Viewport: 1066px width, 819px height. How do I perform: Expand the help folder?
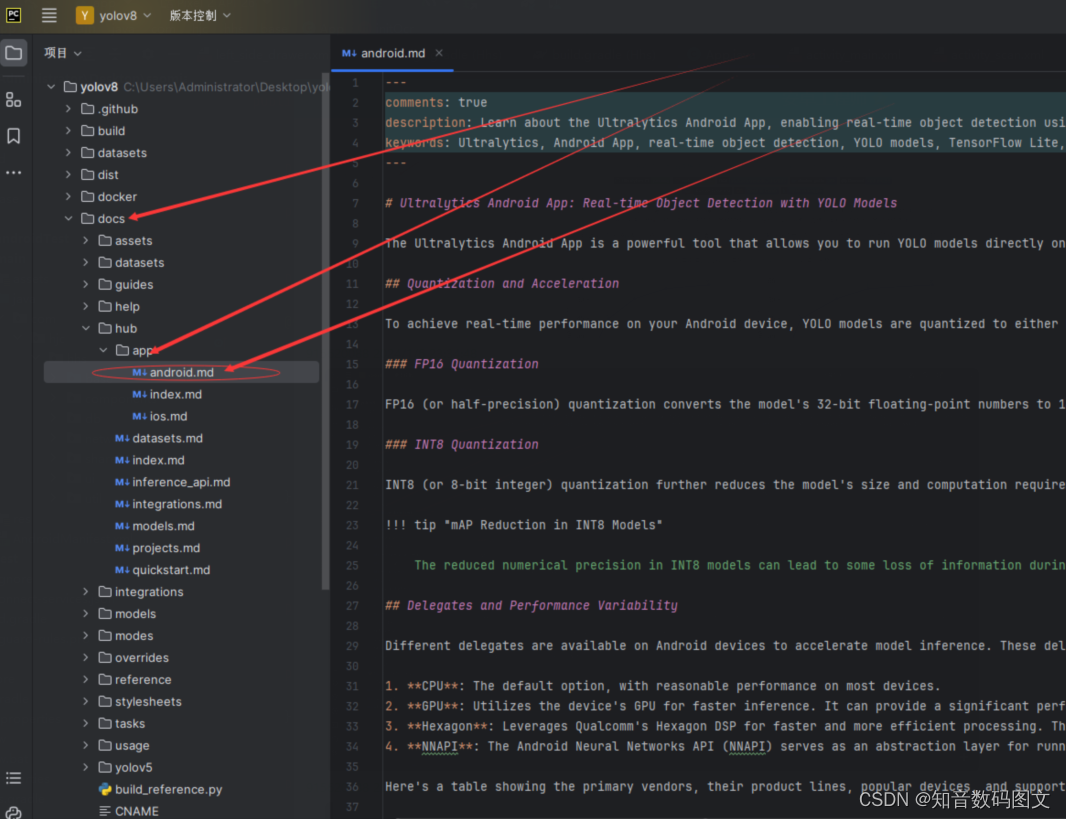pos(86,307)
